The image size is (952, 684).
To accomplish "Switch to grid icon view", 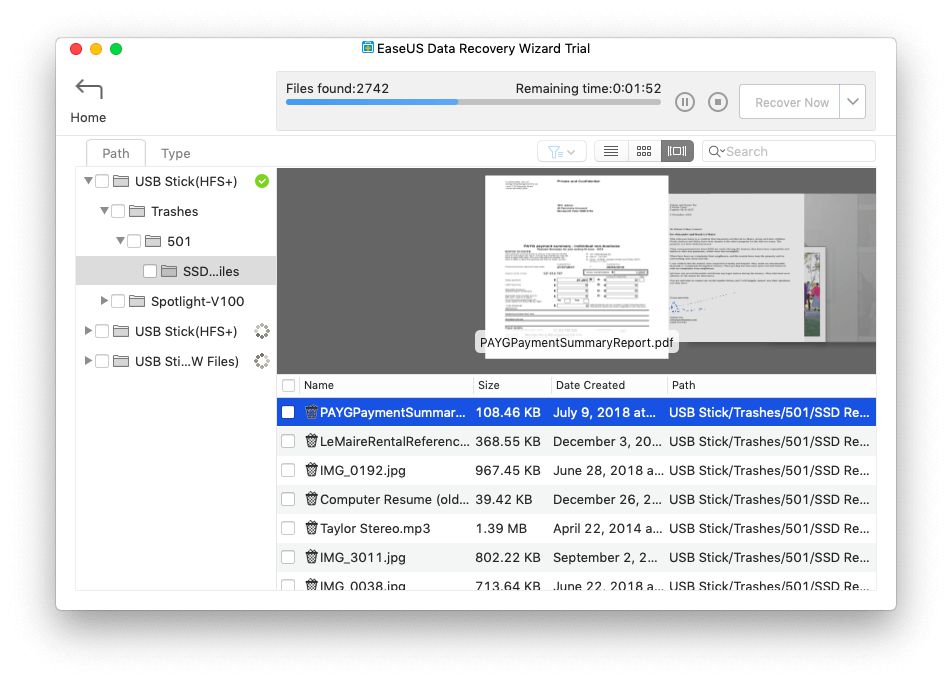I will pyautogui.click(x=644, y=151).
